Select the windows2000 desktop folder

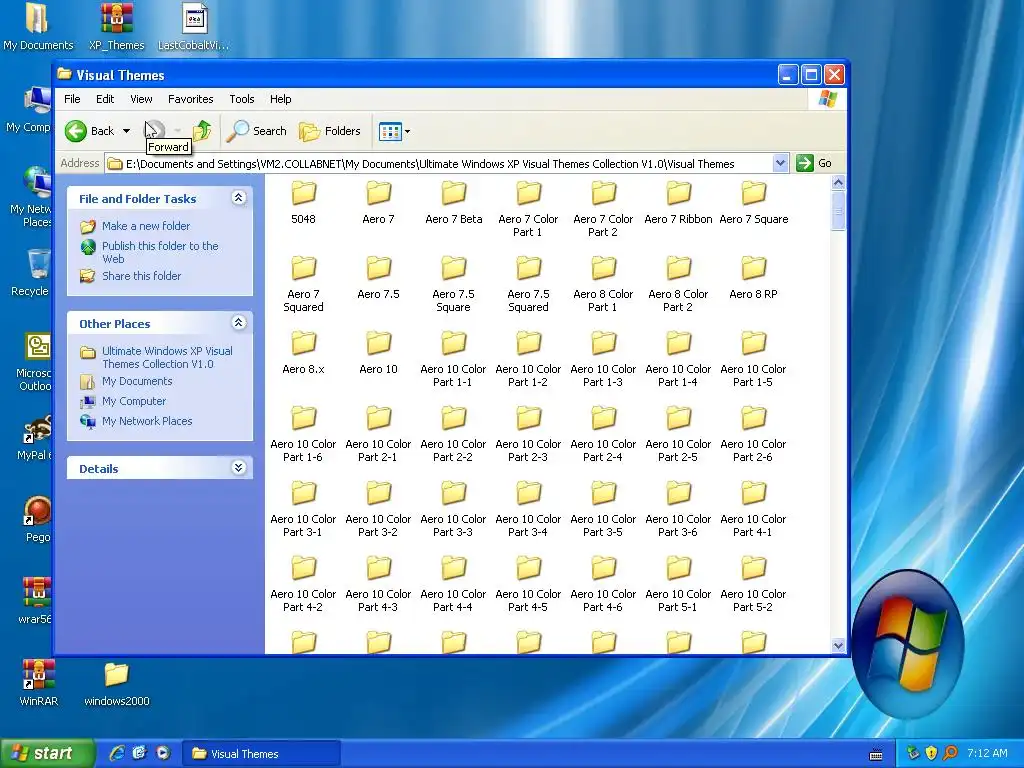pyautogui.click(x=117, y=684)
